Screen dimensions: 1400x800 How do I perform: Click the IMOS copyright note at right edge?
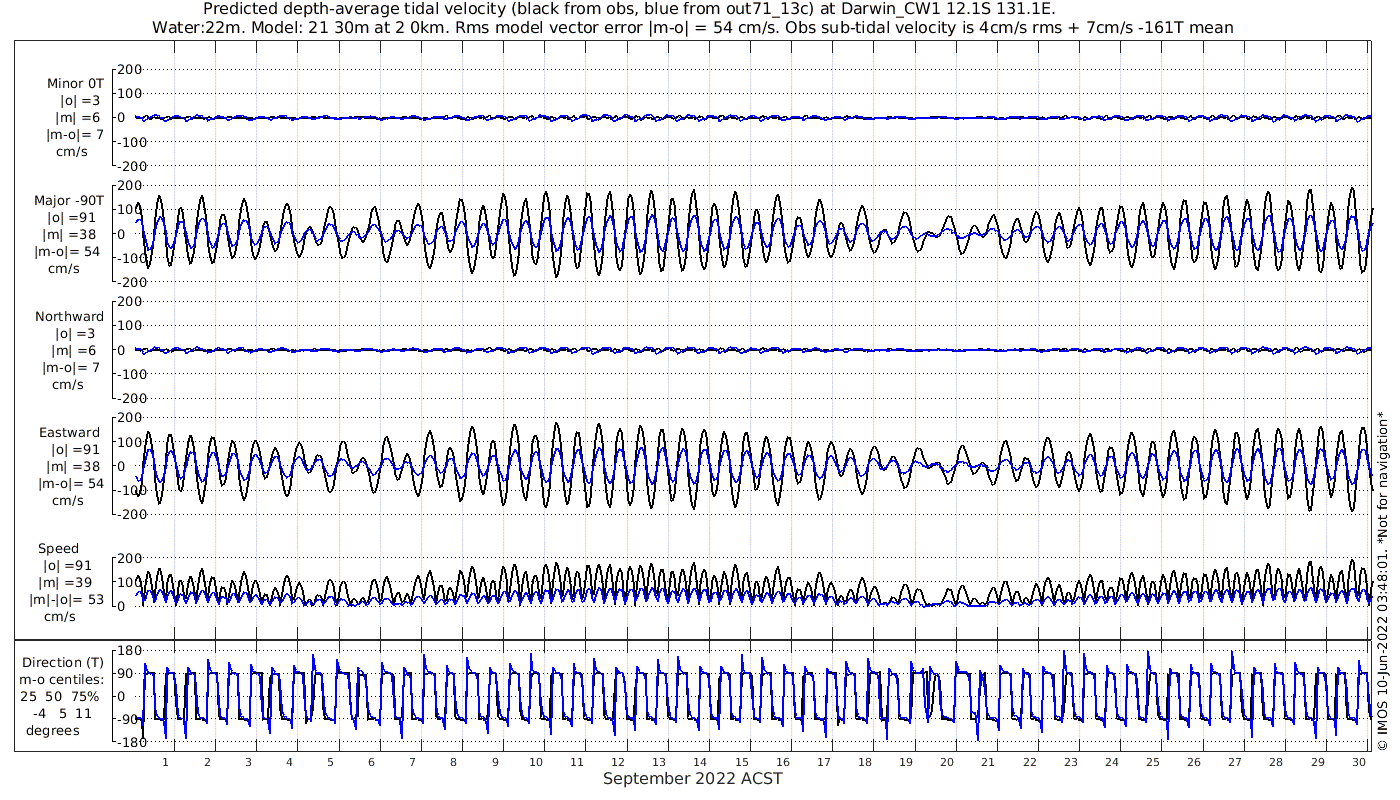coord(1382,580)
